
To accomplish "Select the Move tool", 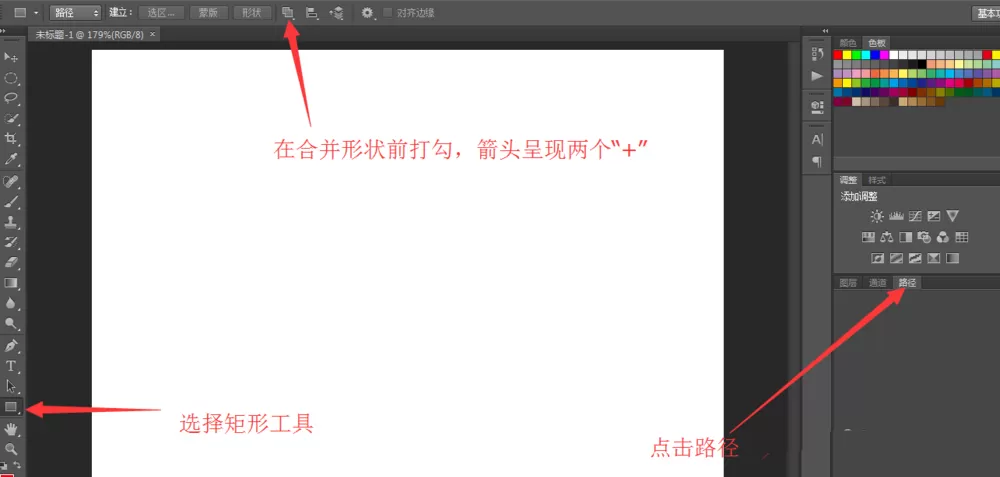I will click(11, 57).
